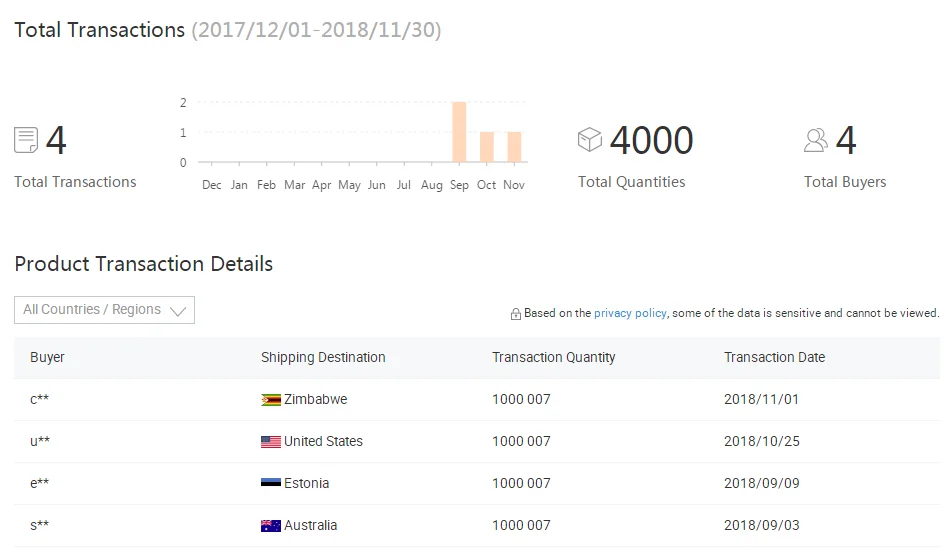Click the Australia flag icon
This screenshot has height=552, width=949.
[x=271, y=526]
